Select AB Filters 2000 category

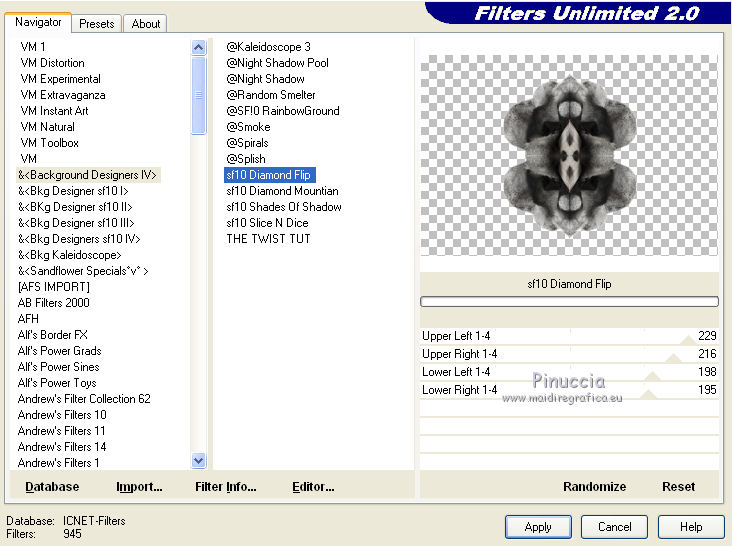[54, 303]
